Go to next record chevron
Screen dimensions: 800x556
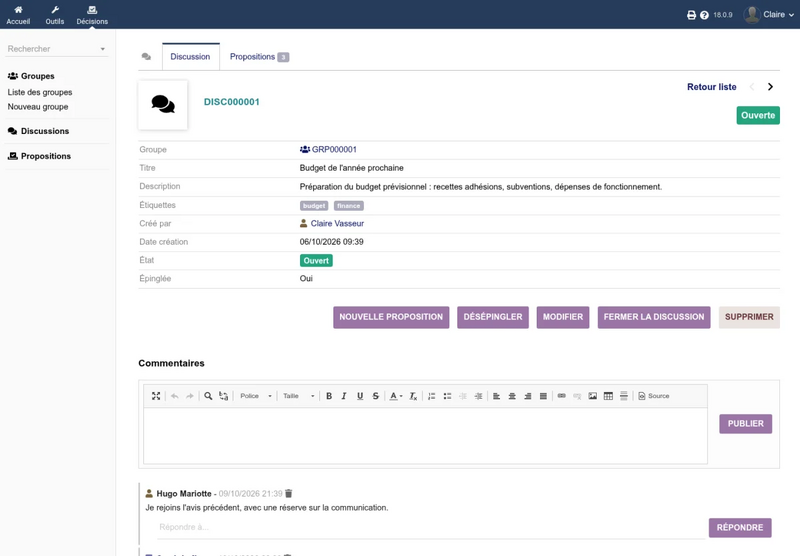tap(770, 87)
